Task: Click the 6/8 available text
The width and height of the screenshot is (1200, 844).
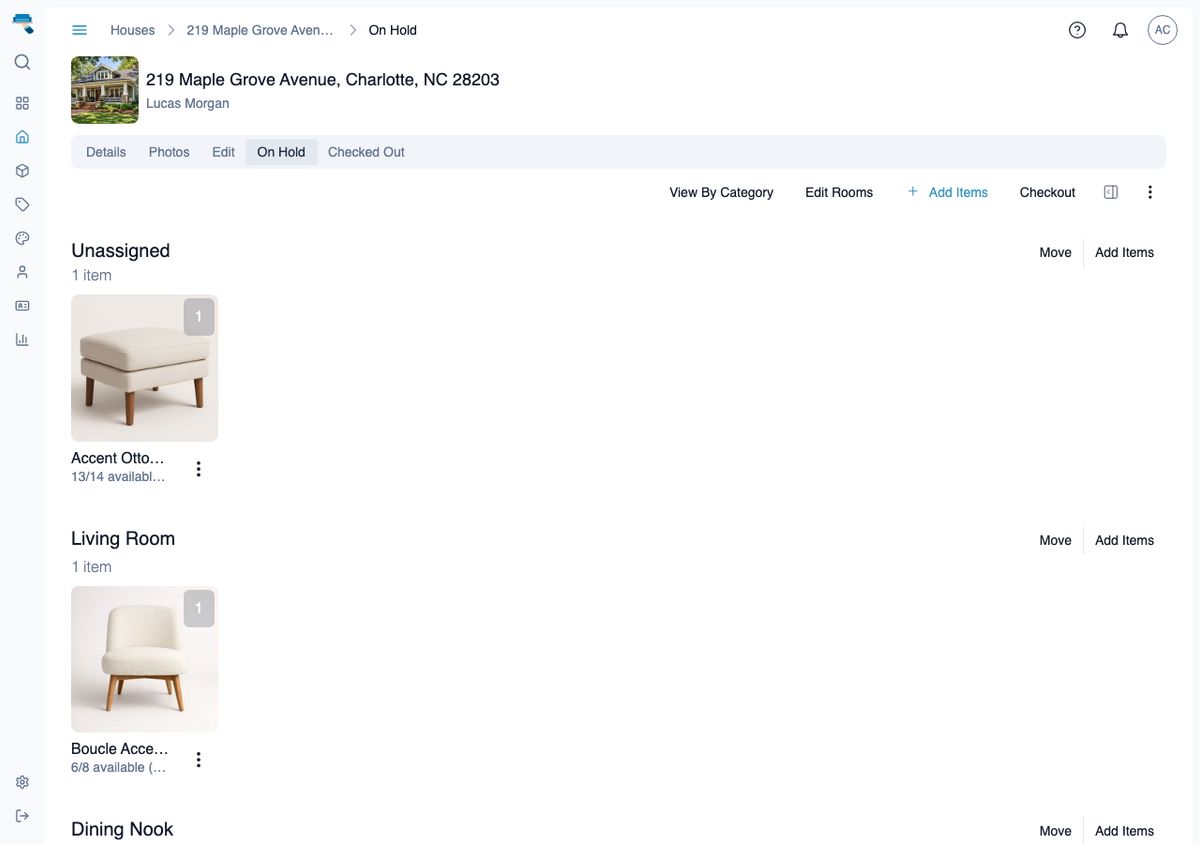Action: pyautogui.click(x=118, y=768)
